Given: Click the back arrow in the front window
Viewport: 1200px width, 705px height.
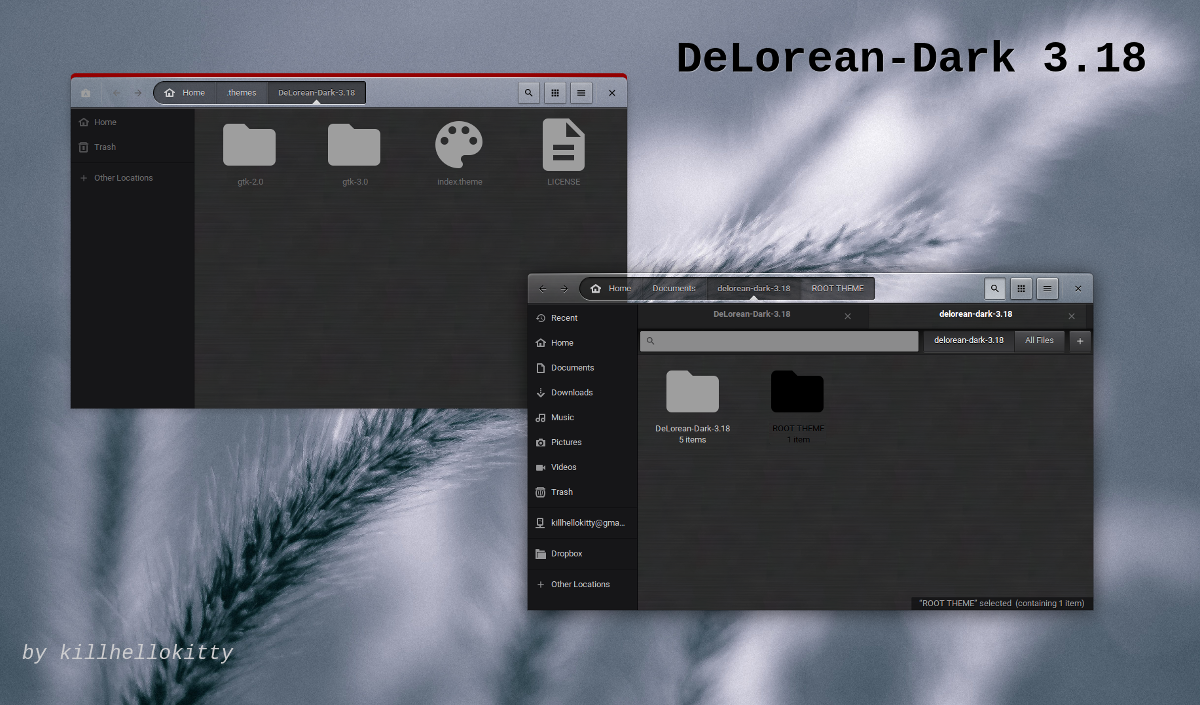Looking at the screenshot, I should coord(543,289).
